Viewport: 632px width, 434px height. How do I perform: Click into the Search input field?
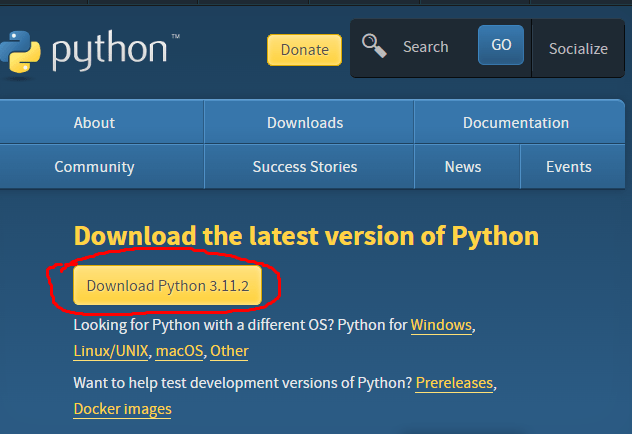[x=425, y=47]
